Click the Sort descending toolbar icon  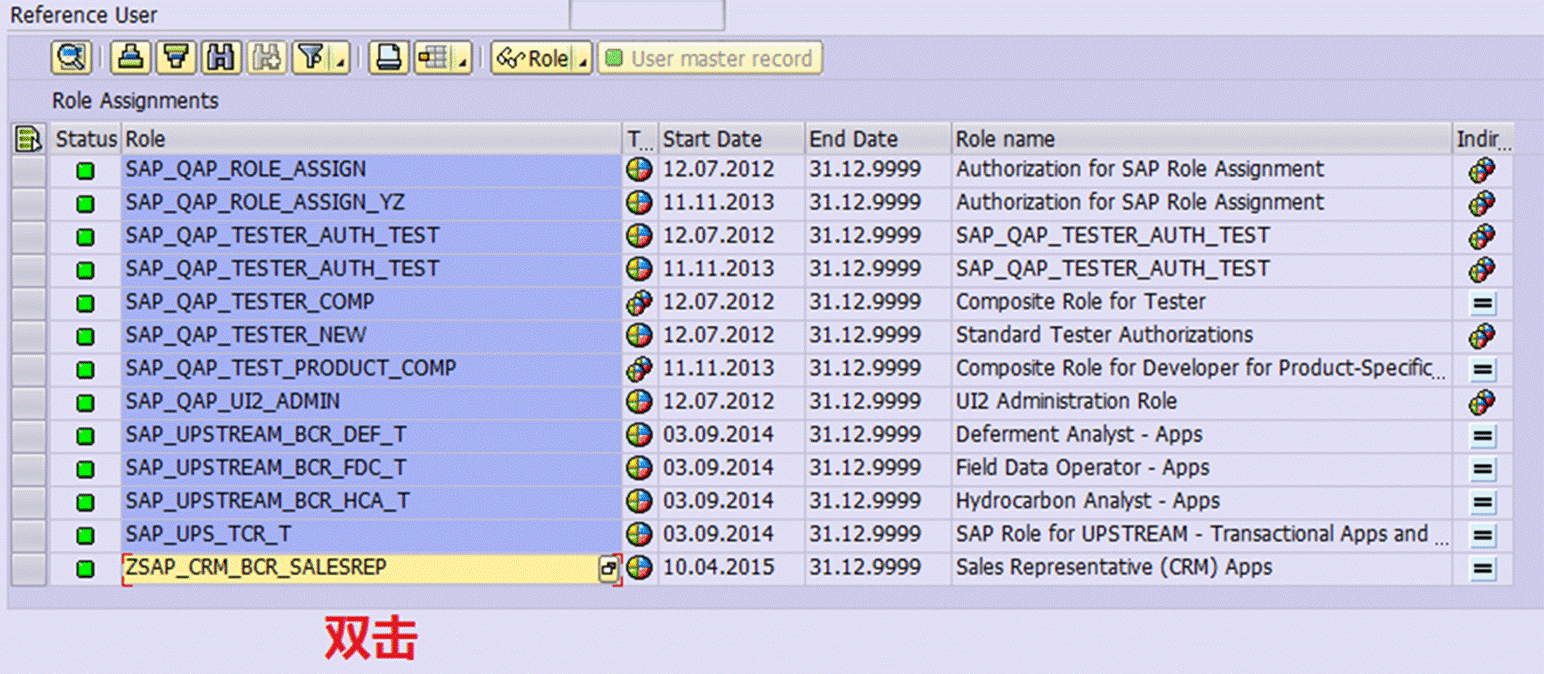(x=176, y=58)
